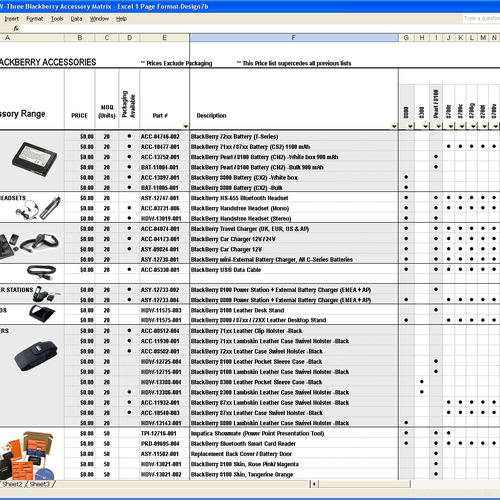Open the filter dropdown in column J
The height and width of the screenshot is (500, 500).
451,126
